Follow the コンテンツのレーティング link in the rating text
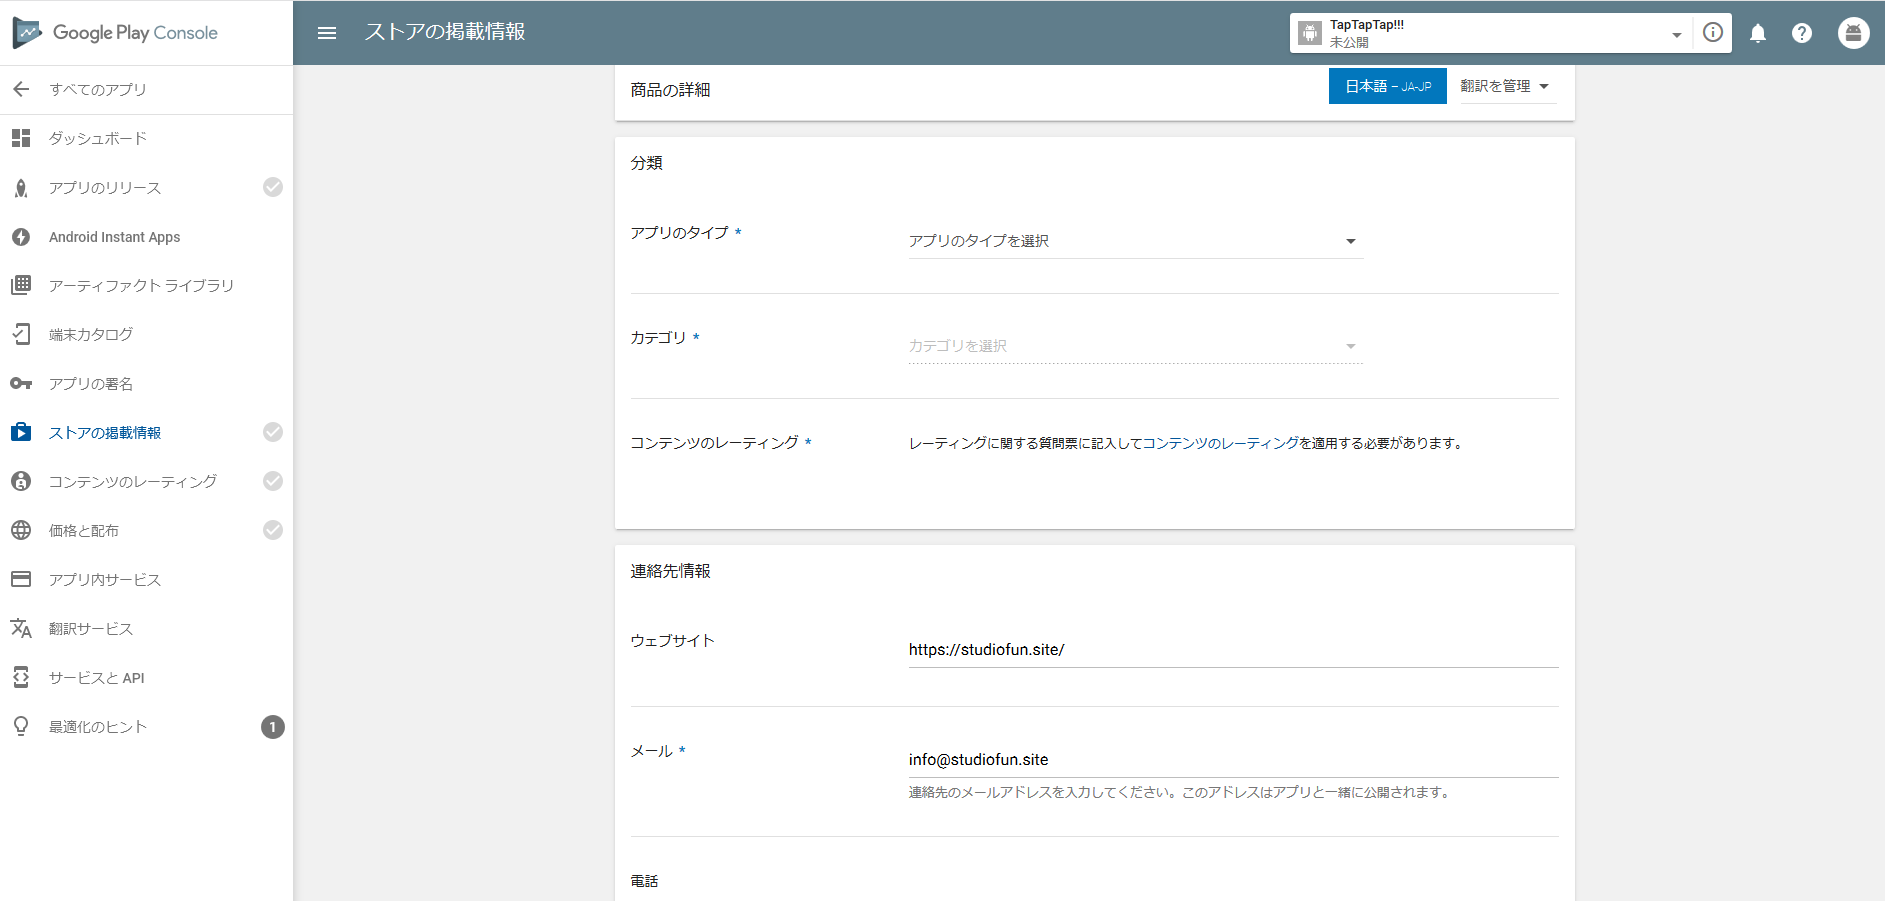The width and height of the screenshot is (1885, 901). [1220, 443]
